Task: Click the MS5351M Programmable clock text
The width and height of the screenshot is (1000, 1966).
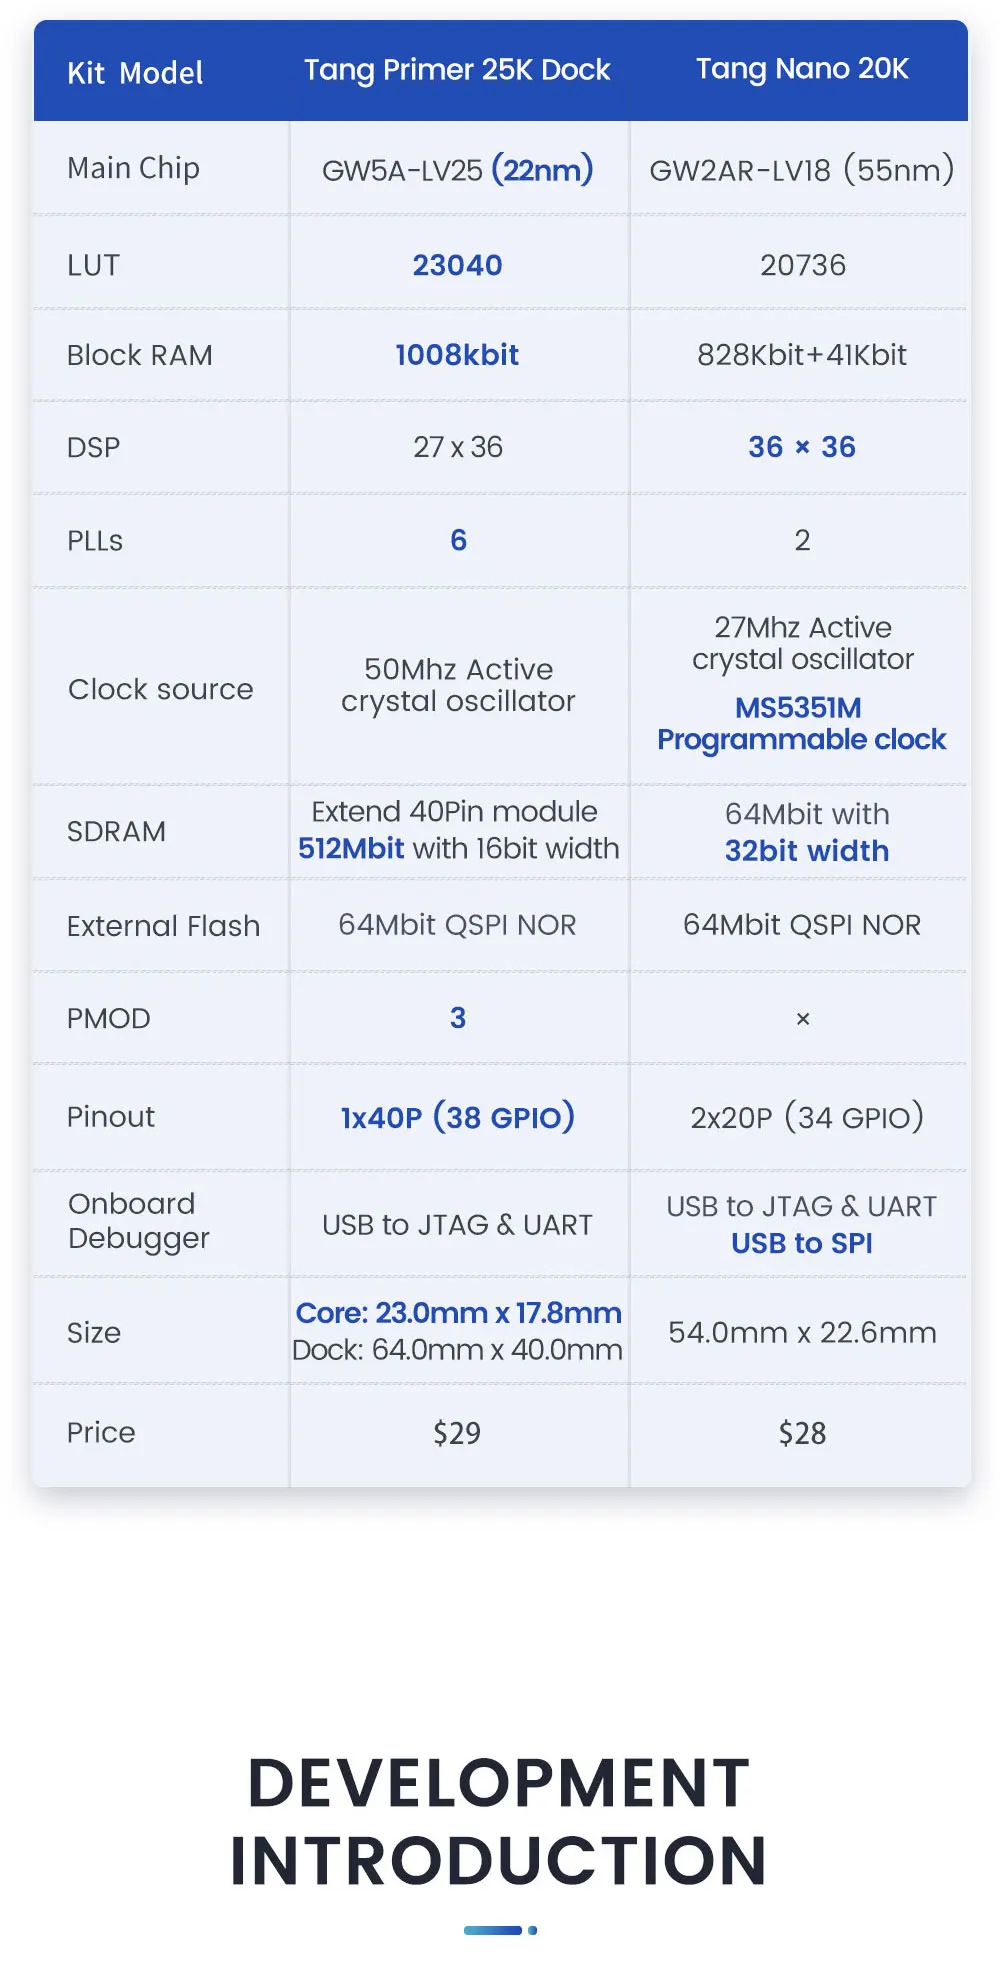Action: [x=801, y=724]
